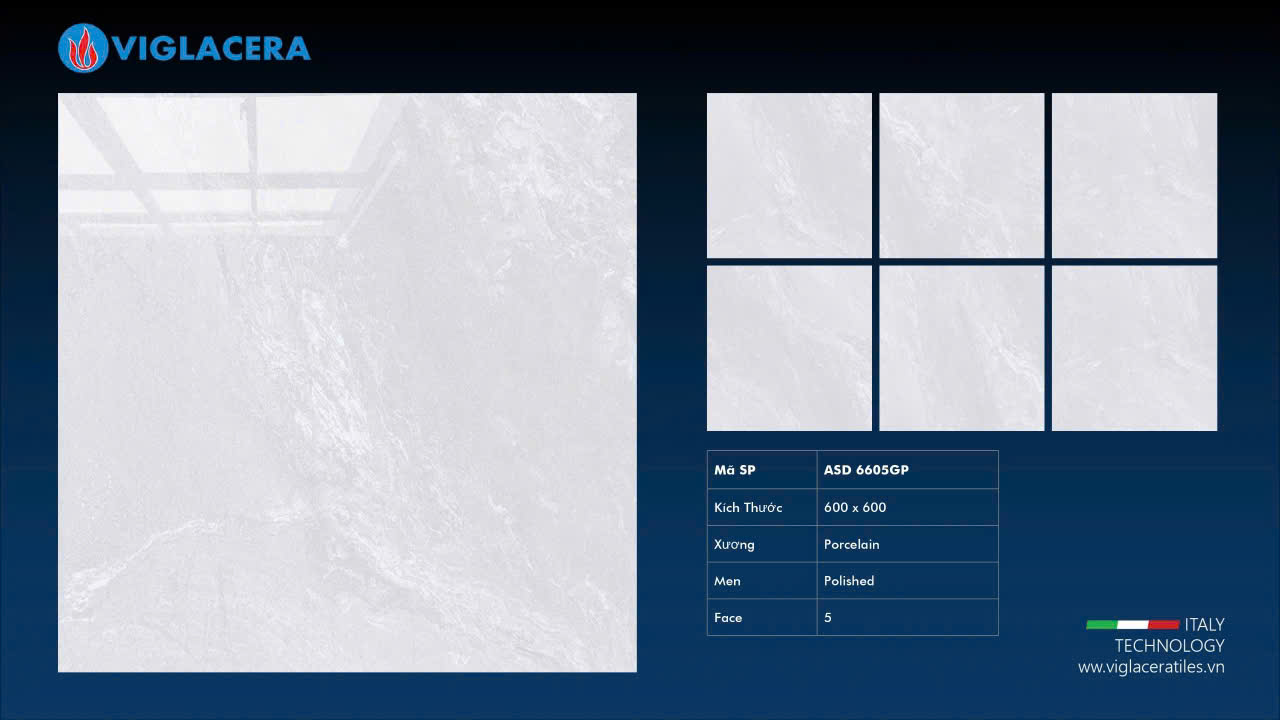Click the product code 'ASD 6605GP'
Image resolution: width=1280 pixels, height=720 pixels.
(x=866, y=470)
